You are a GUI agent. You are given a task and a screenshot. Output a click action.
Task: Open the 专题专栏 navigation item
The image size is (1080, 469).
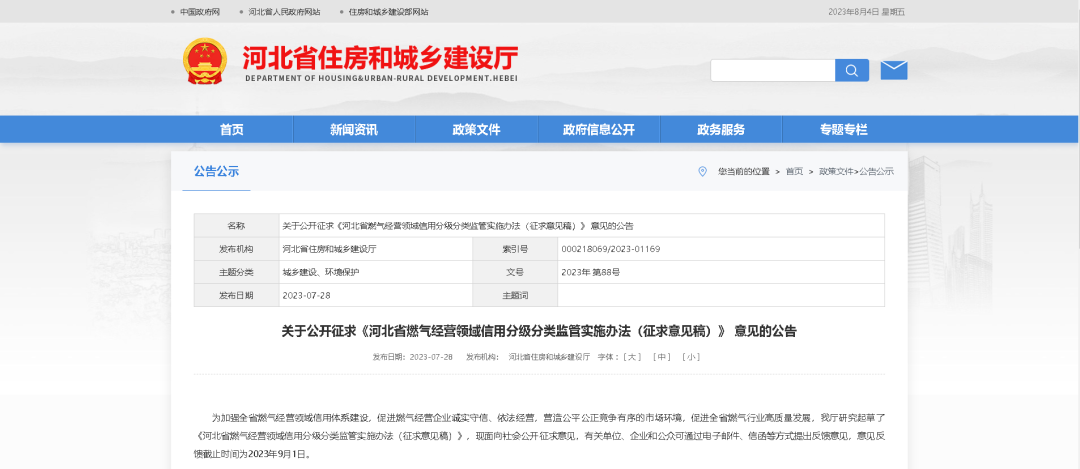(x=843, y=130)
